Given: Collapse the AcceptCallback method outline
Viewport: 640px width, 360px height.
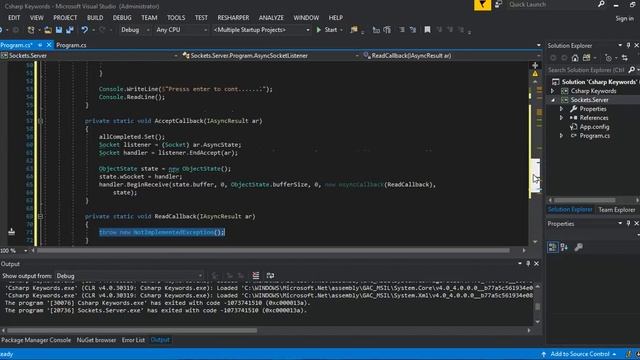Looking at the screenshot, I should coord(40,121).
